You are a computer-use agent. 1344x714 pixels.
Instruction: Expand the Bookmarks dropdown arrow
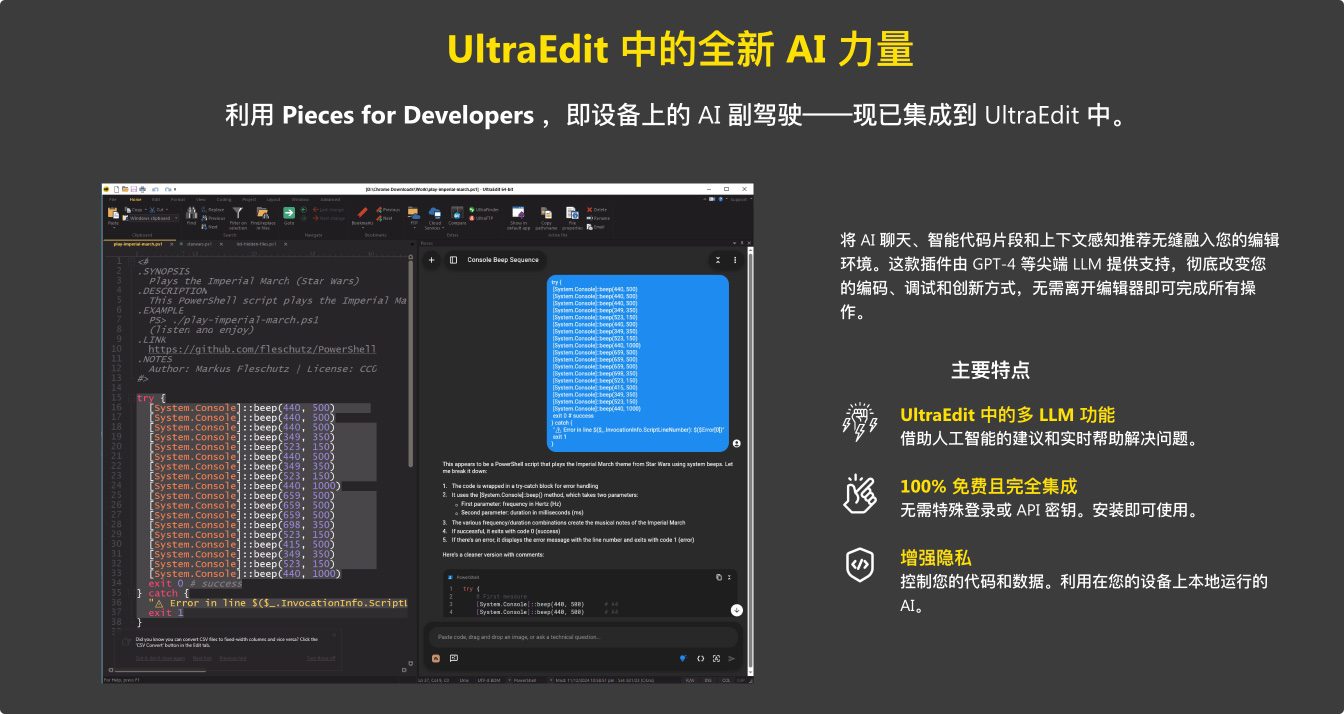click(x=363, y=229)
